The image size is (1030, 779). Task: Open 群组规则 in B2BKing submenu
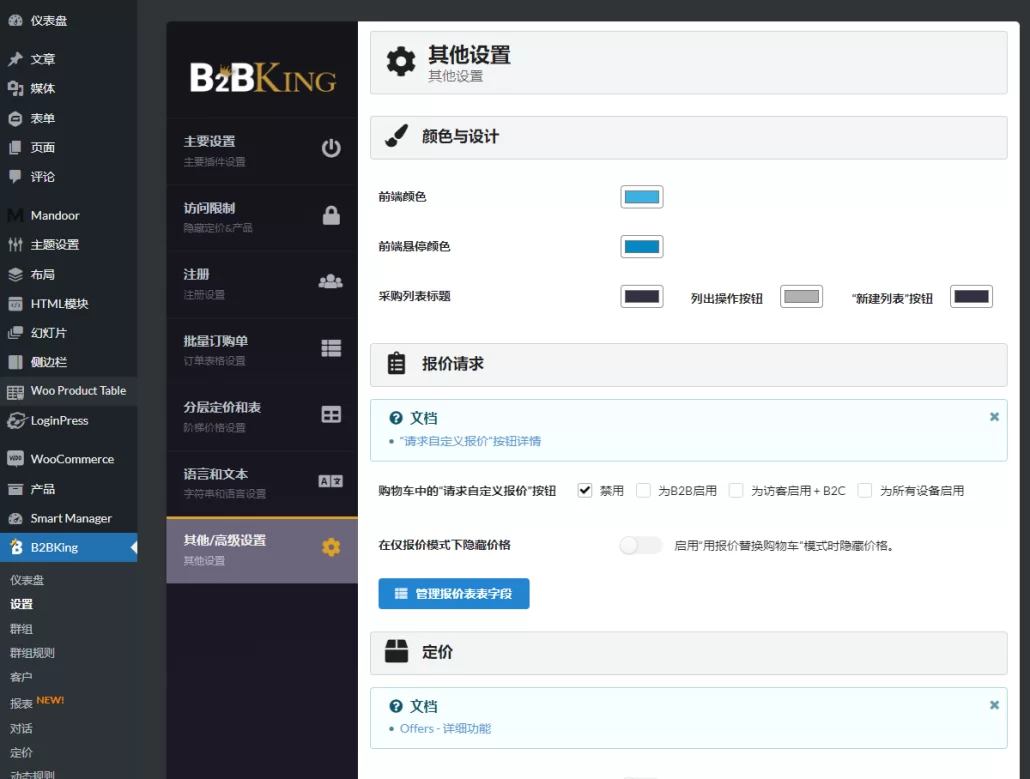coord(33,653)
